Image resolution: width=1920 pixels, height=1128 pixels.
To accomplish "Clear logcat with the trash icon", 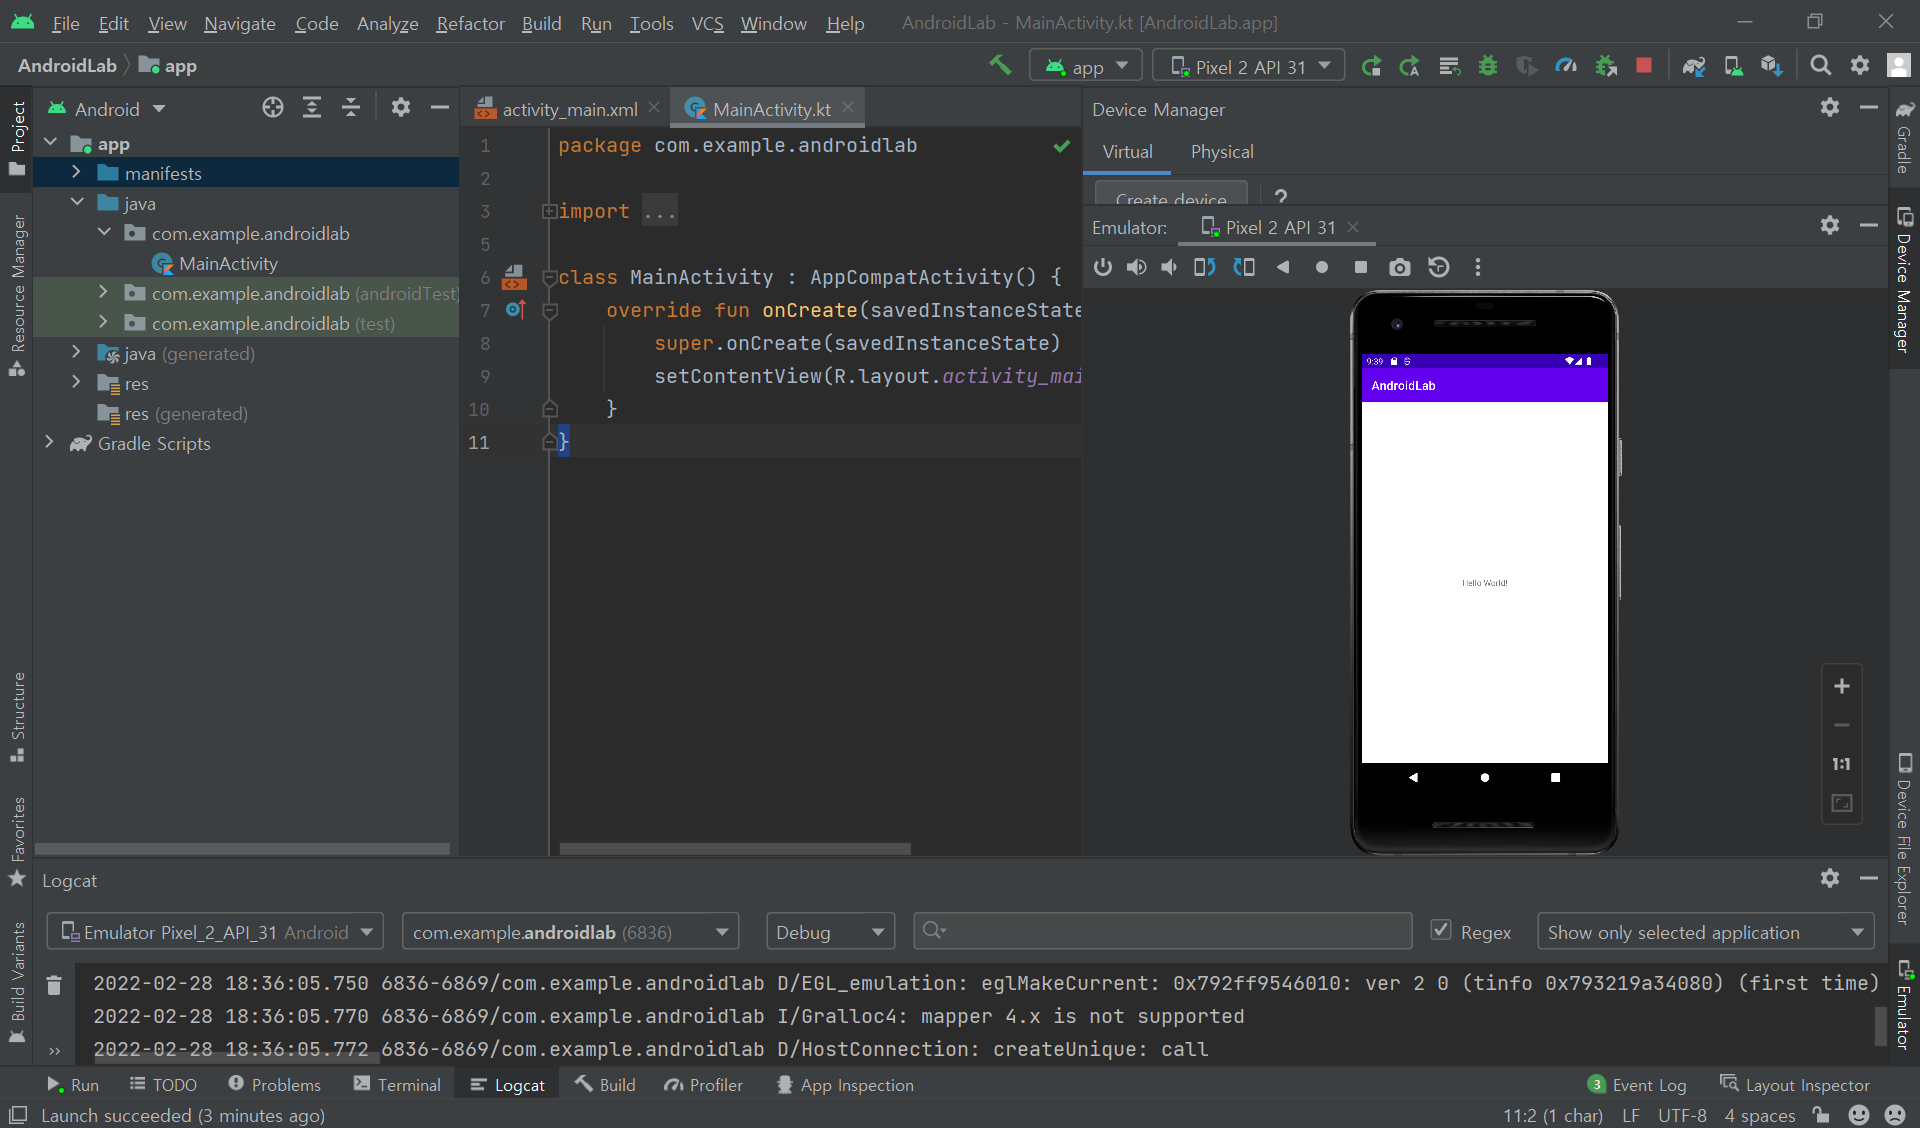I will 54,985.
